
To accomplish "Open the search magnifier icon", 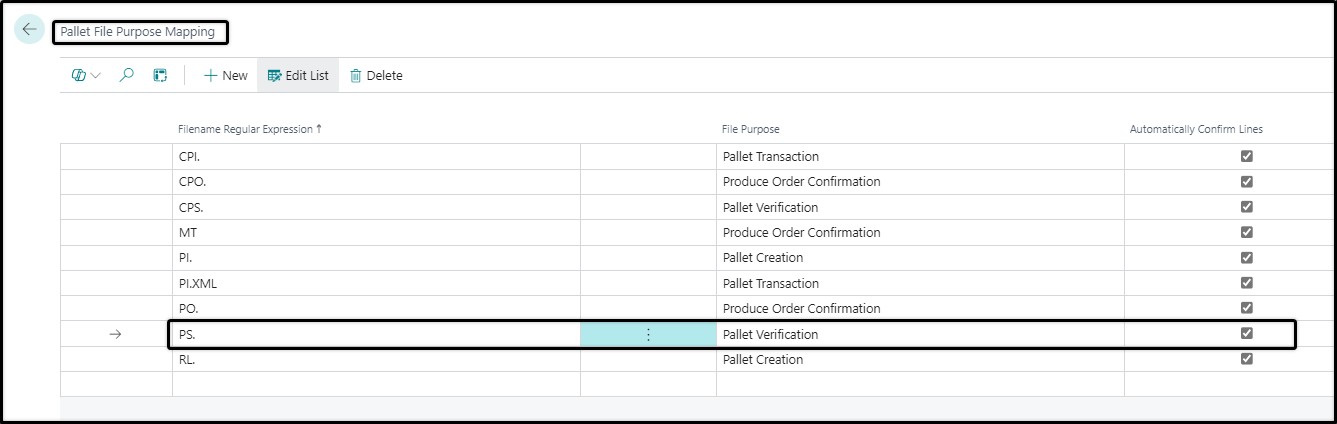I will pyautogui.click(x=126, y=75).
